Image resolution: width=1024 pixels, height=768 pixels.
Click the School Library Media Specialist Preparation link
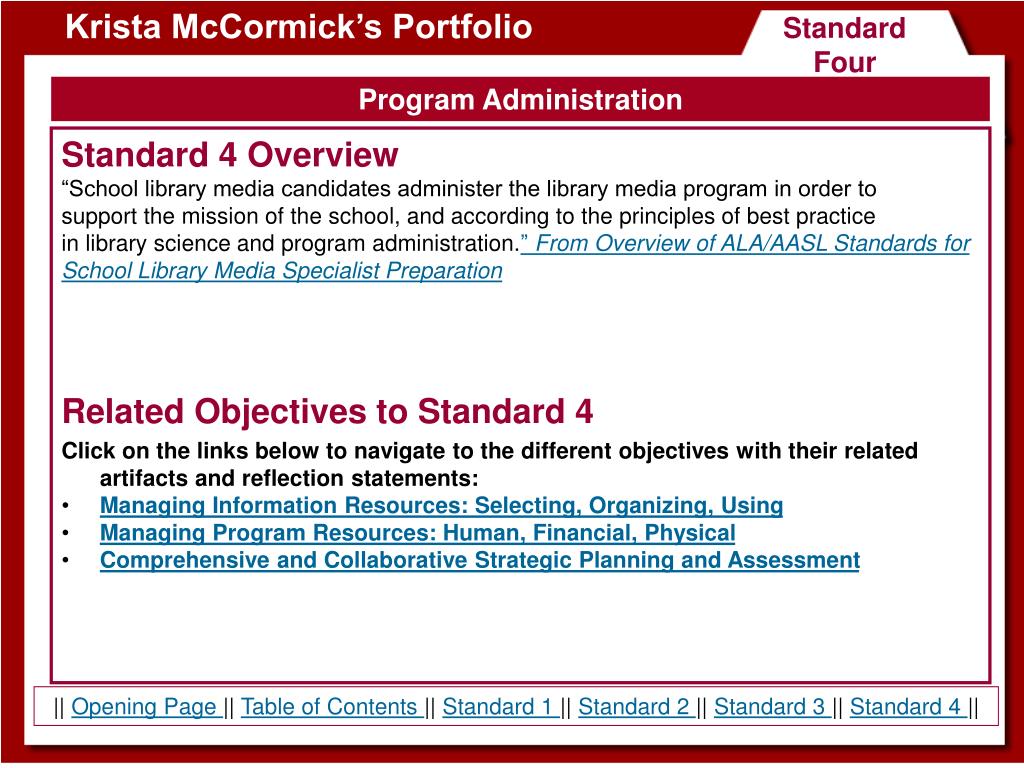282,271
